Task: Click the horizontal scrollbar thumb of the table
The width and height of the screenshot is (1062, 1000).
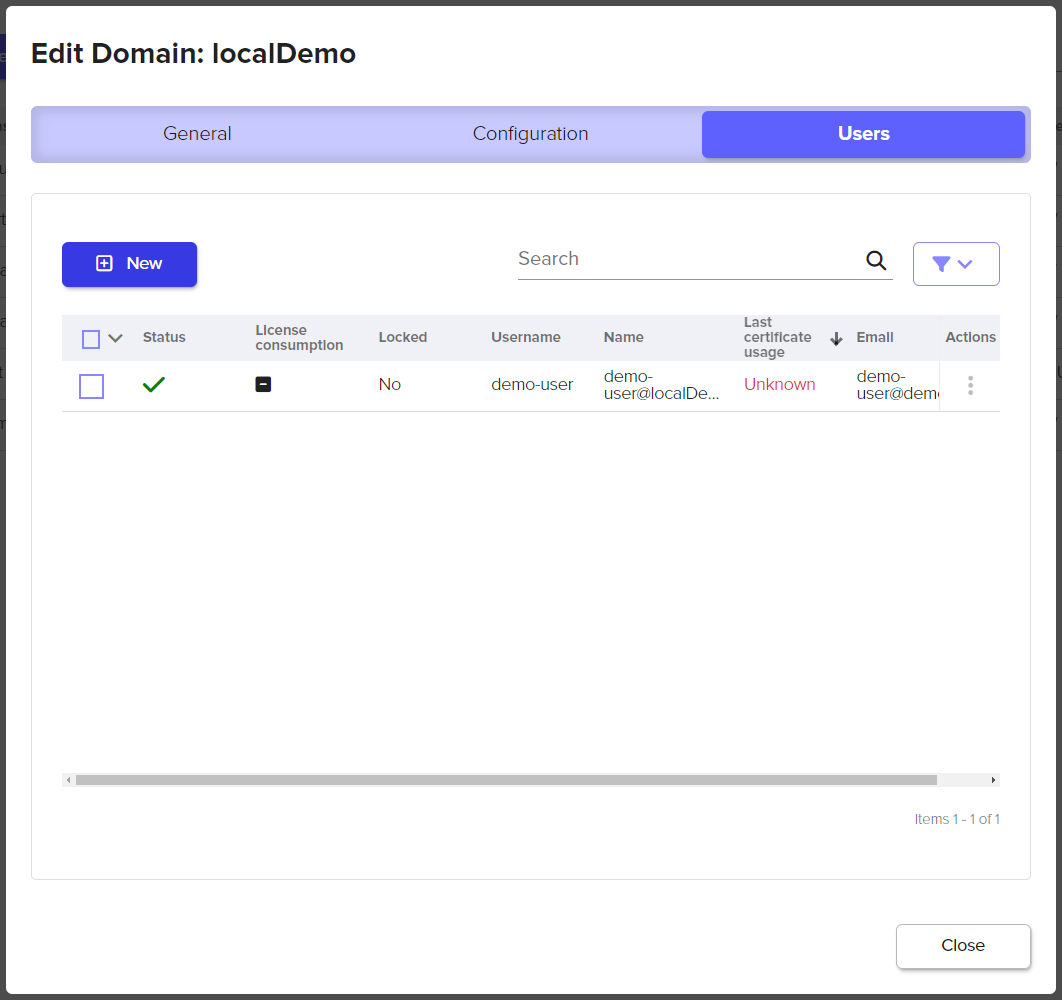Action: (505, 780)
